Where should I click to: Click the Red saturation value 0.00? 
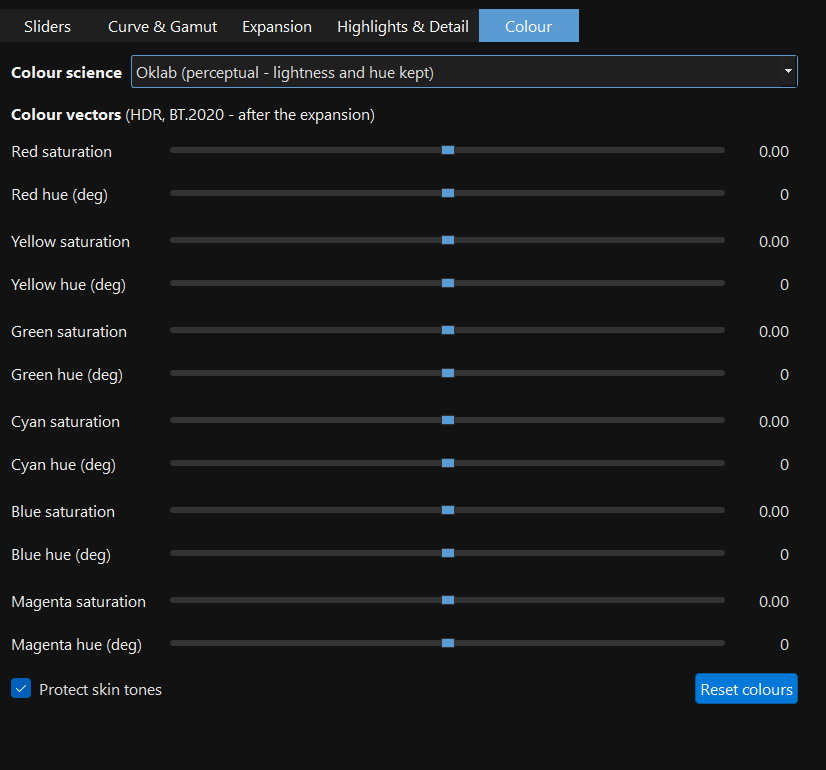pos(773,152)
